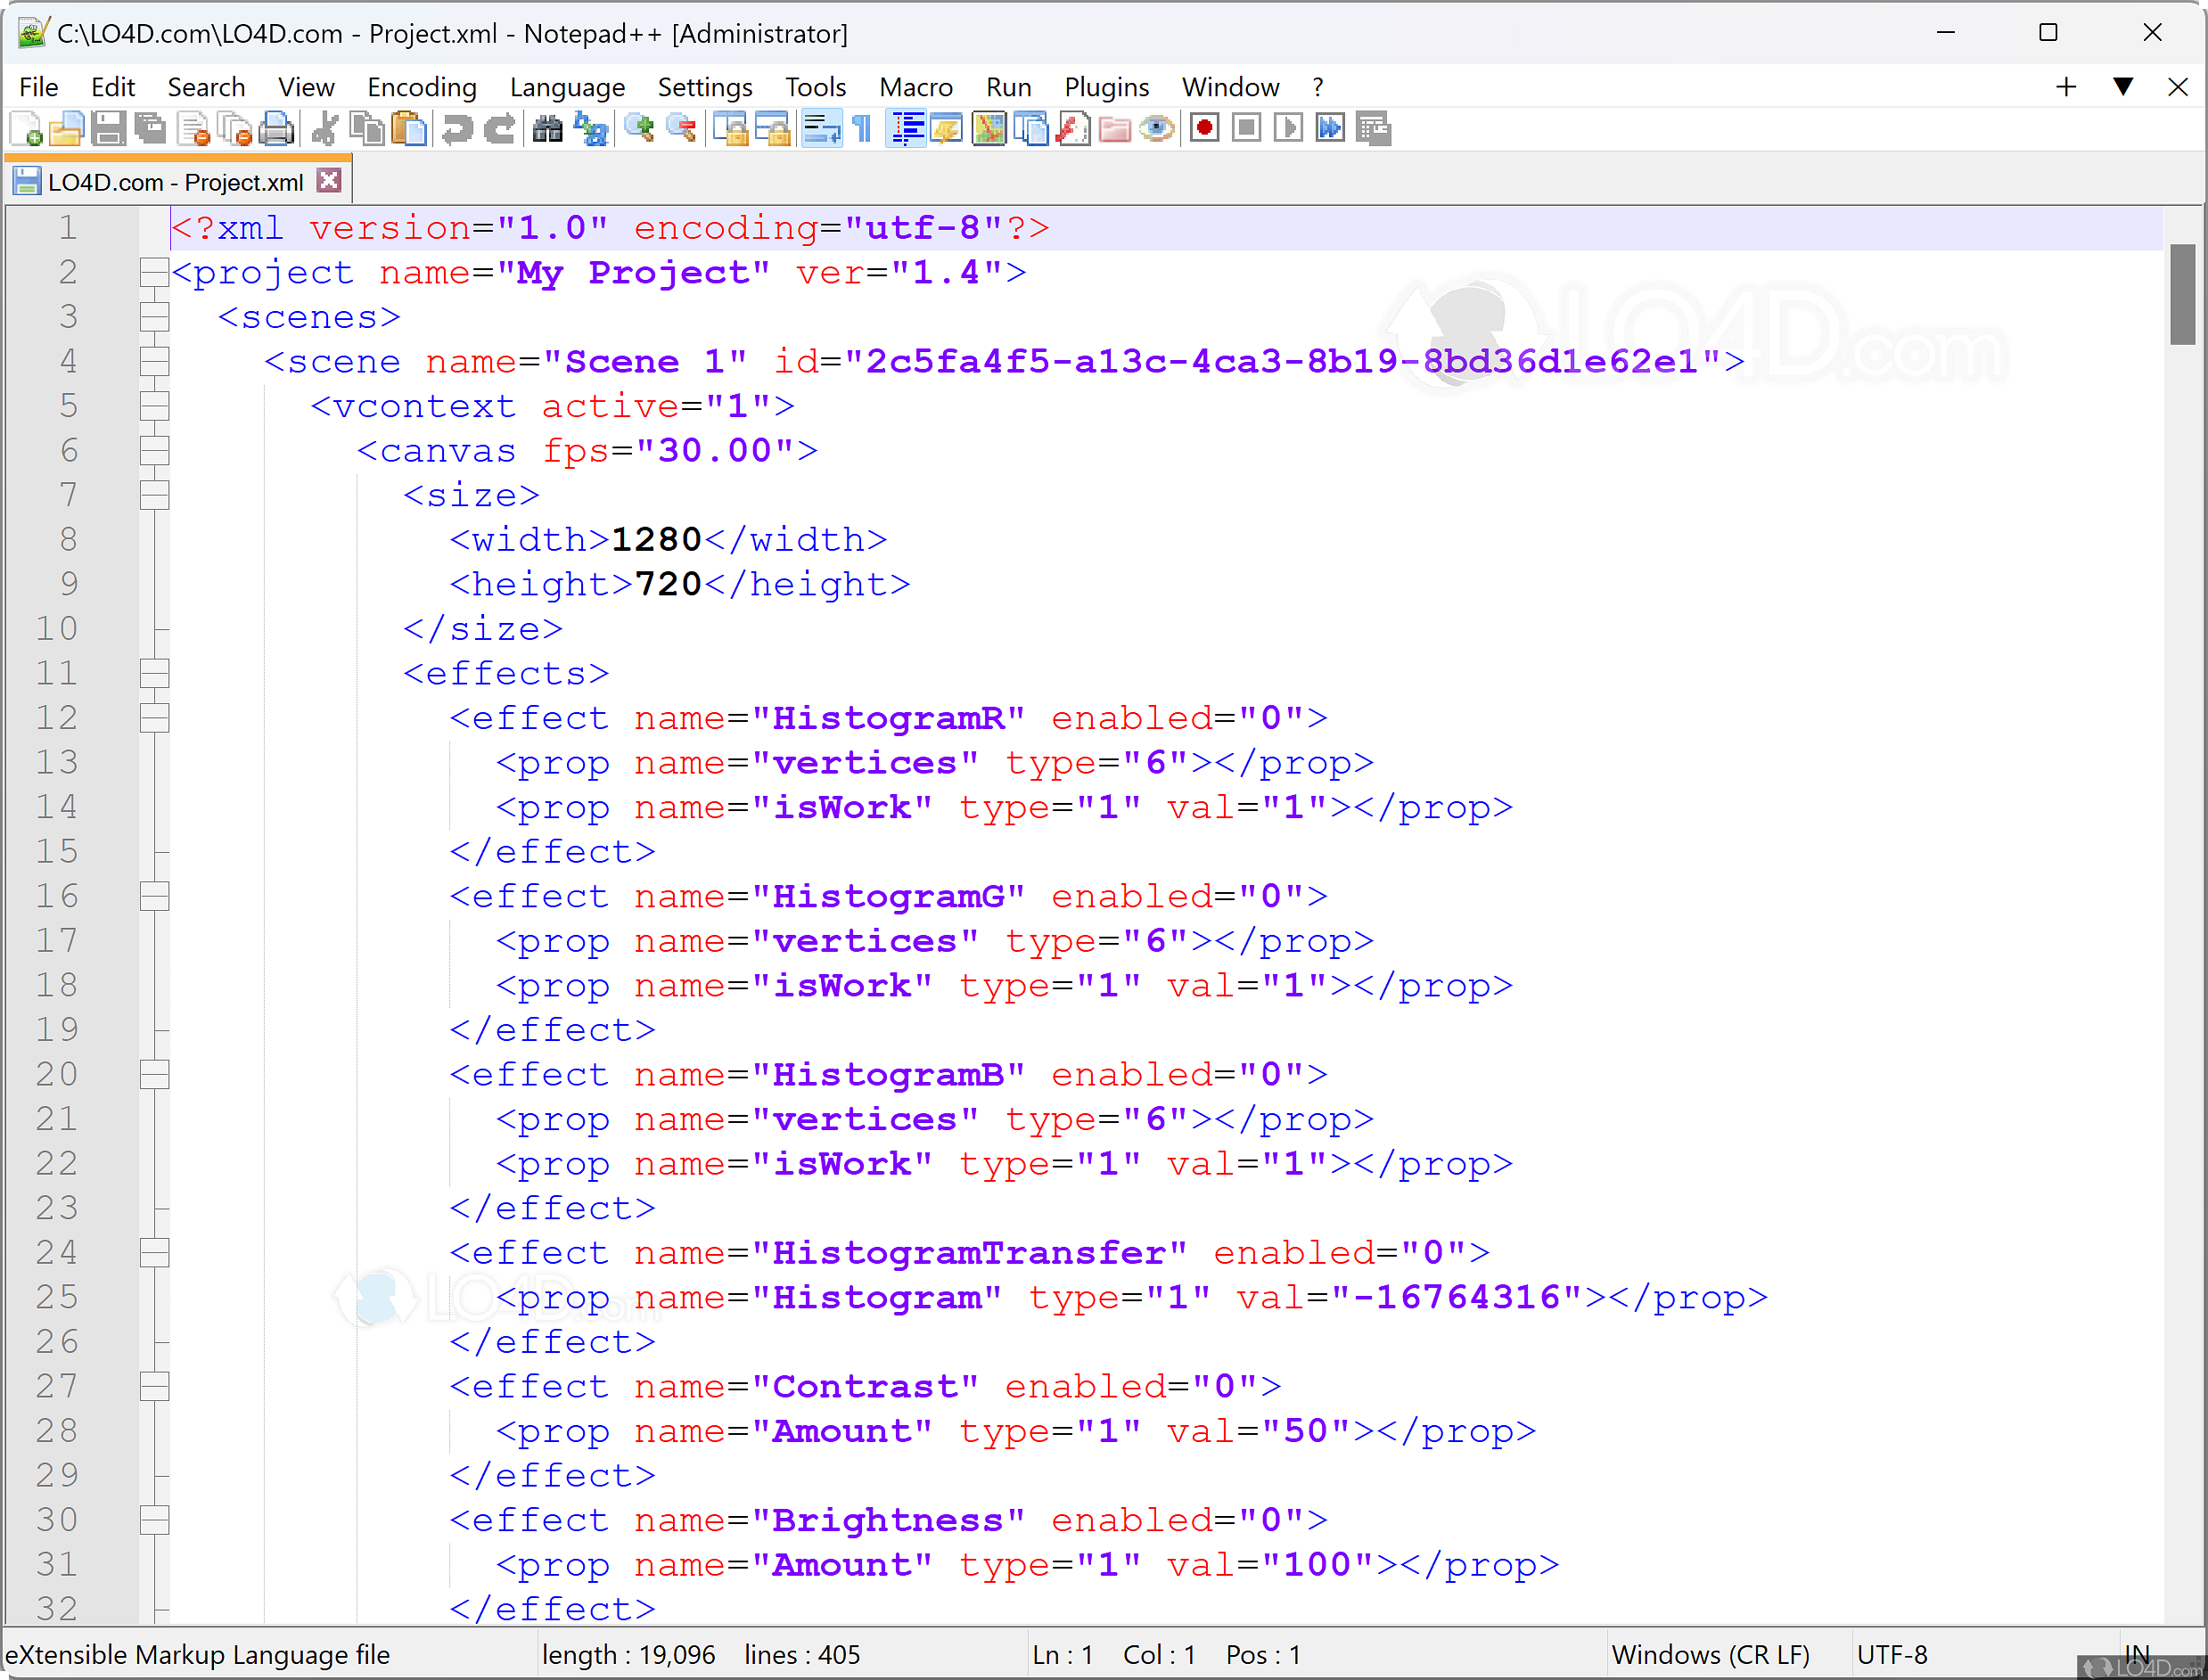
Task: Start macro recording with the red record icon
Action: point(1205,128)
